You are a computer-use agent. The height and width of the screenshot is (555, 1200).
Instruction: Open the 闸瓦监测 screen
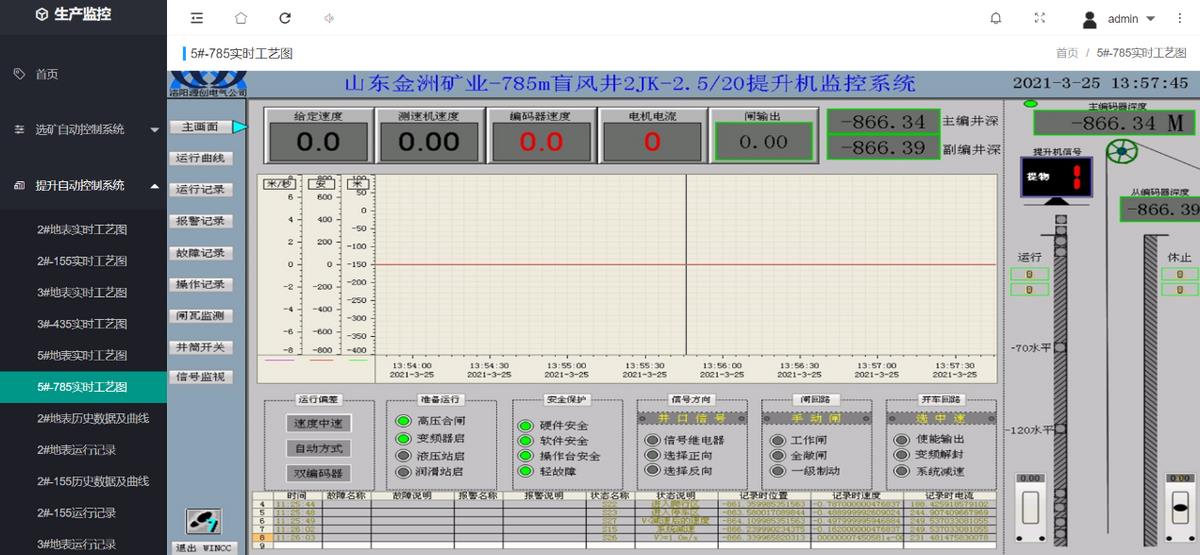201,316
